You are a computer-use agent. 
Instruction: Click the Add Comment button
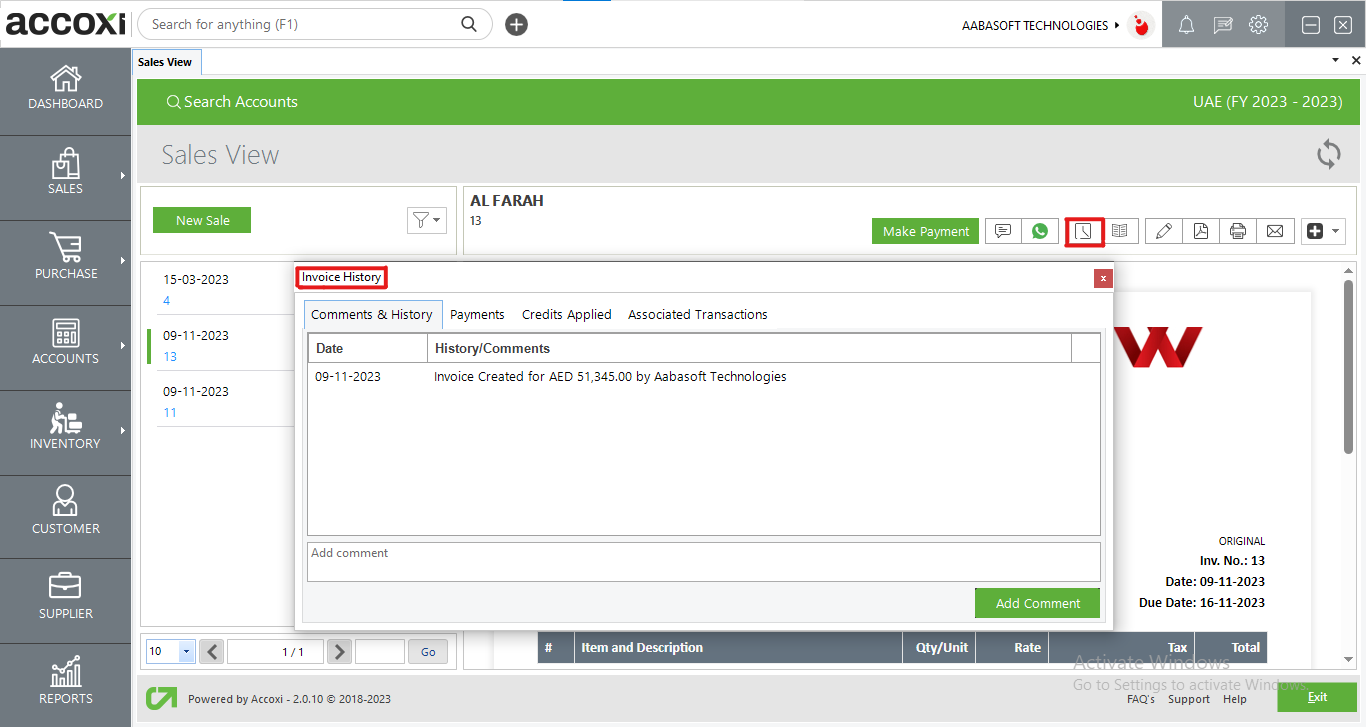(x=1037, y=603)
